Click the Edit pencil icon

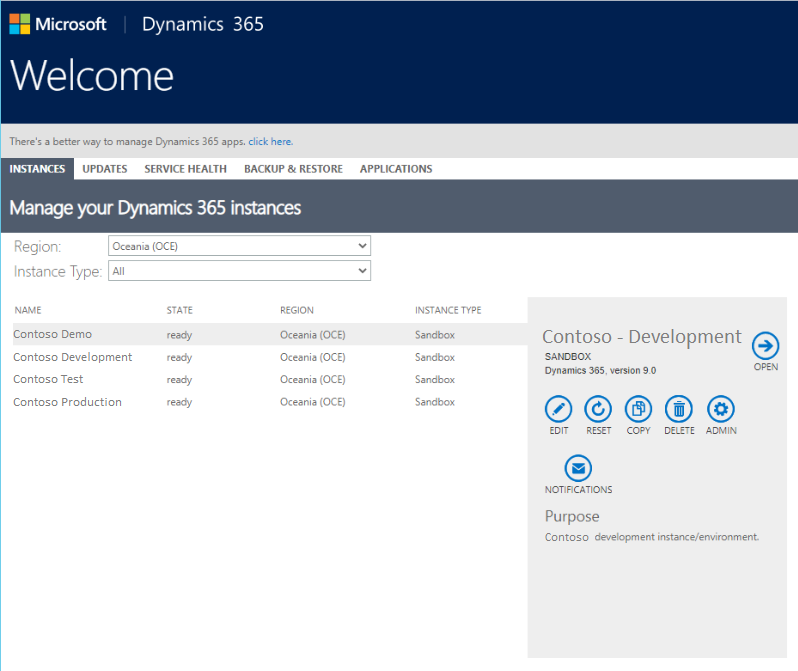(x=558, y=409)
